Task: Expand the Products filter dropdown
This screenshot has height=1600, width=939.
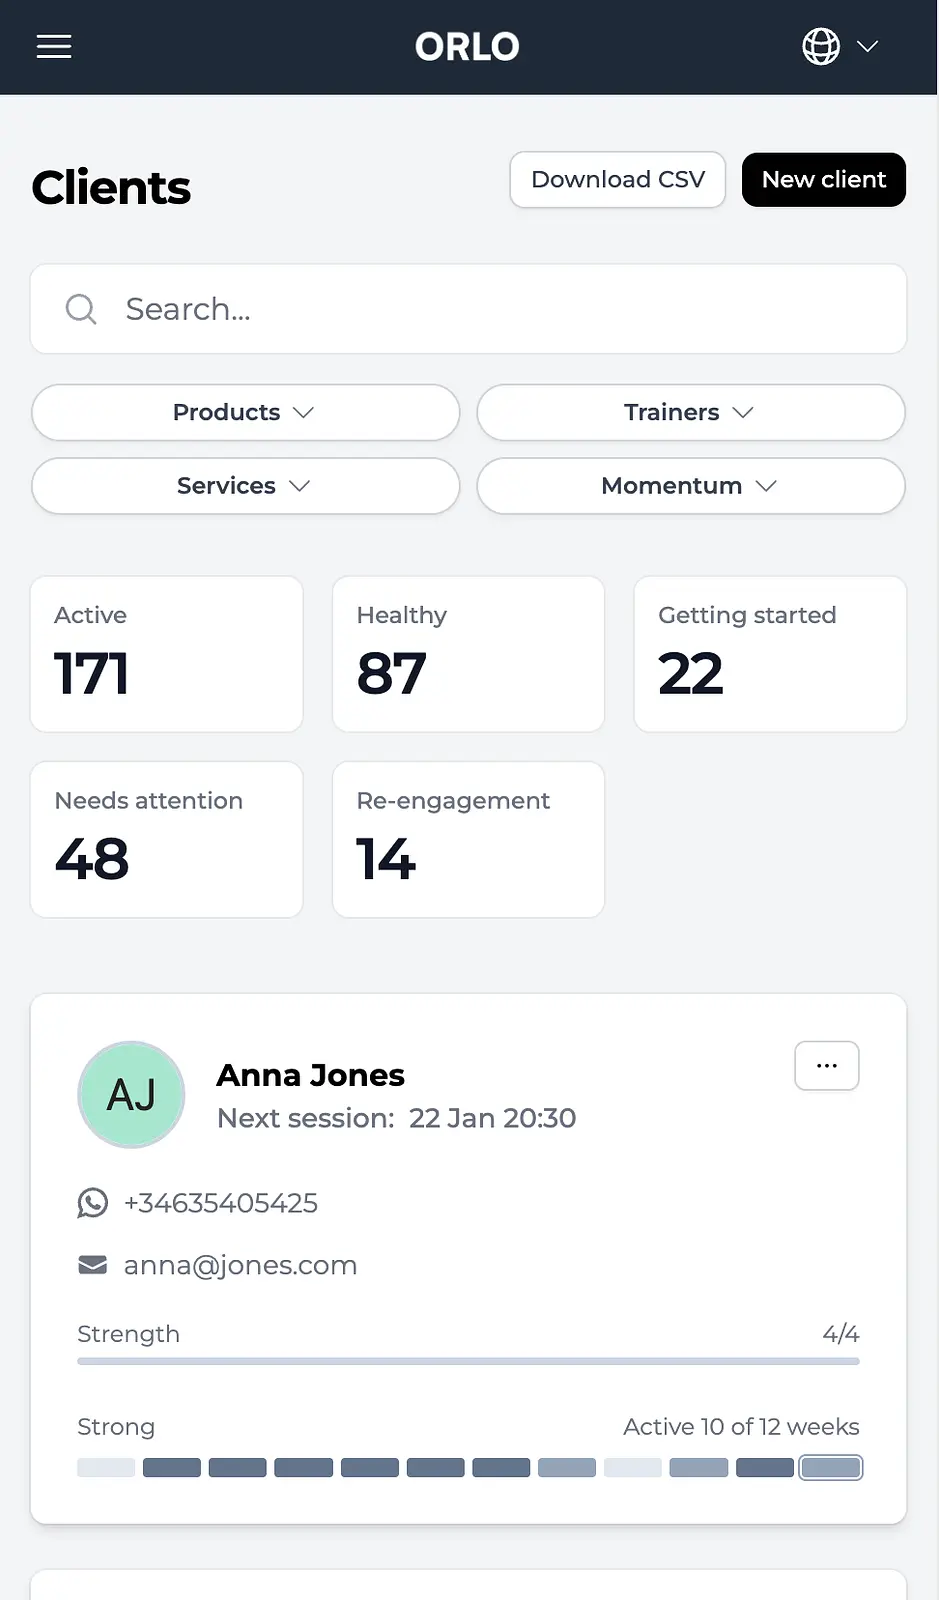Action: (245, 412)
